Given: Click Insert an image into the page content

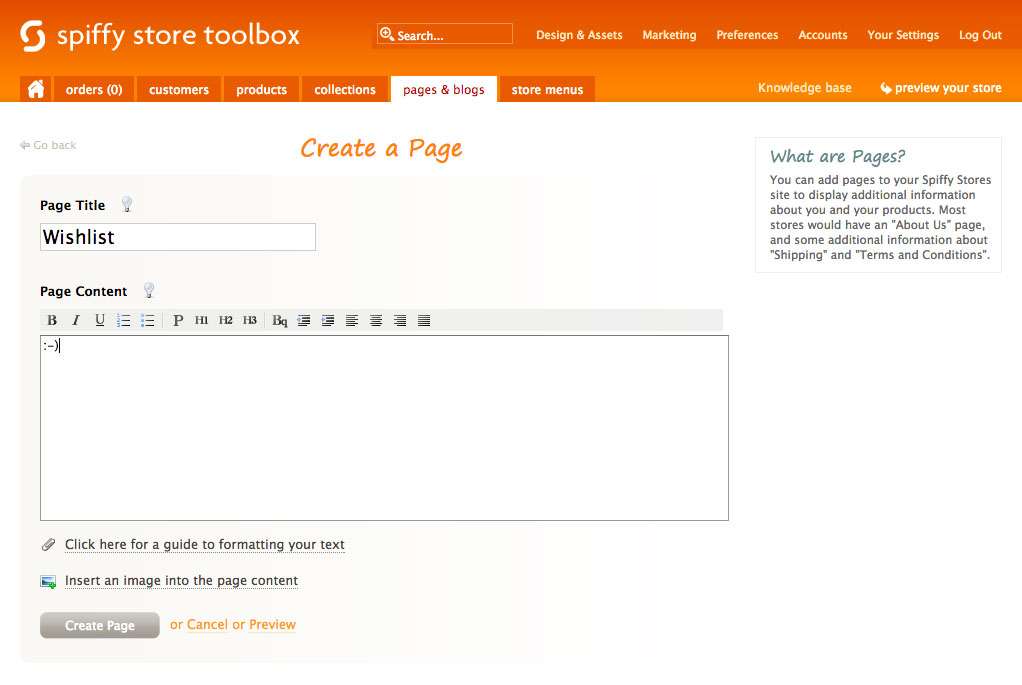Looking at the screenshot, I should pos(181,581).
